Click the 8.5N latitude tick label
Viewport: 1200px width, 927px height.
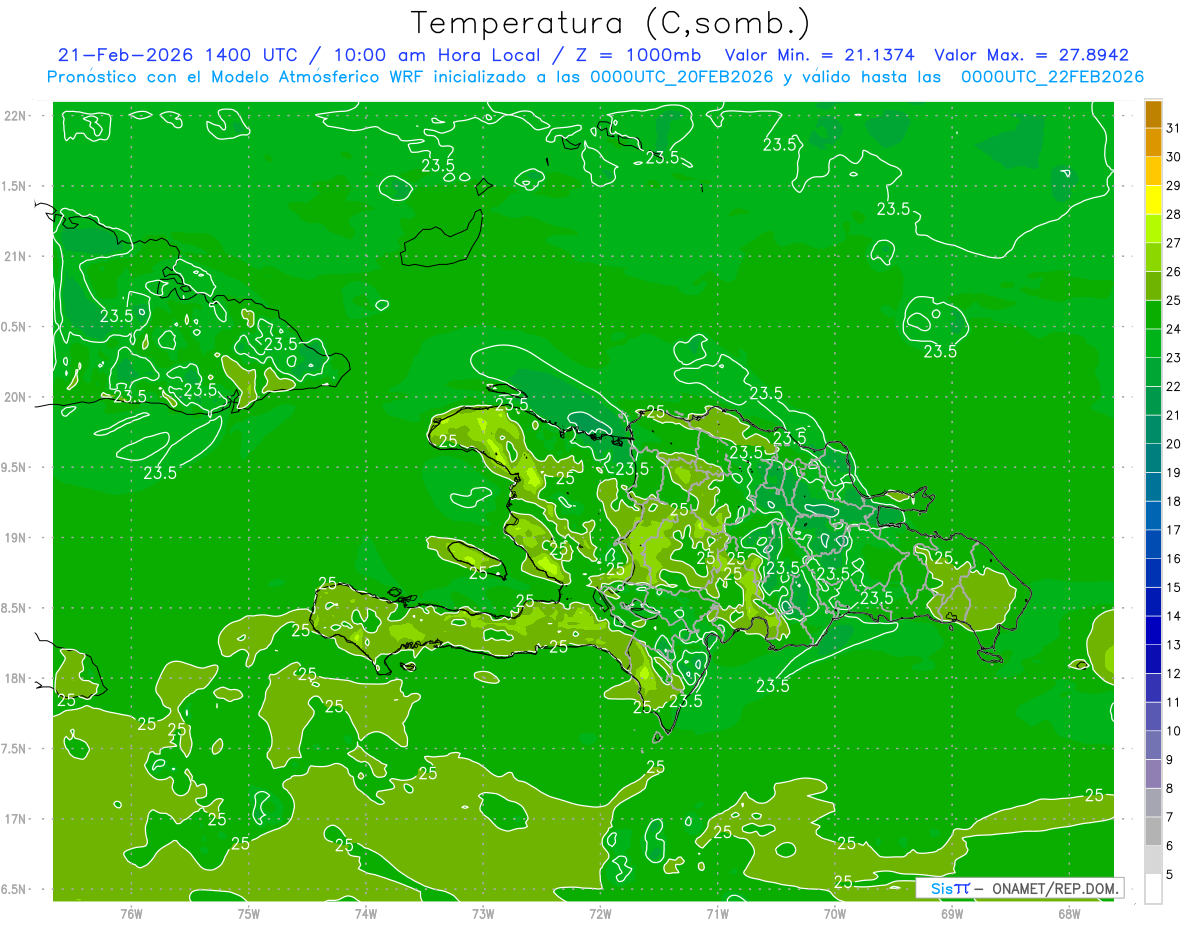pos(12,608)
